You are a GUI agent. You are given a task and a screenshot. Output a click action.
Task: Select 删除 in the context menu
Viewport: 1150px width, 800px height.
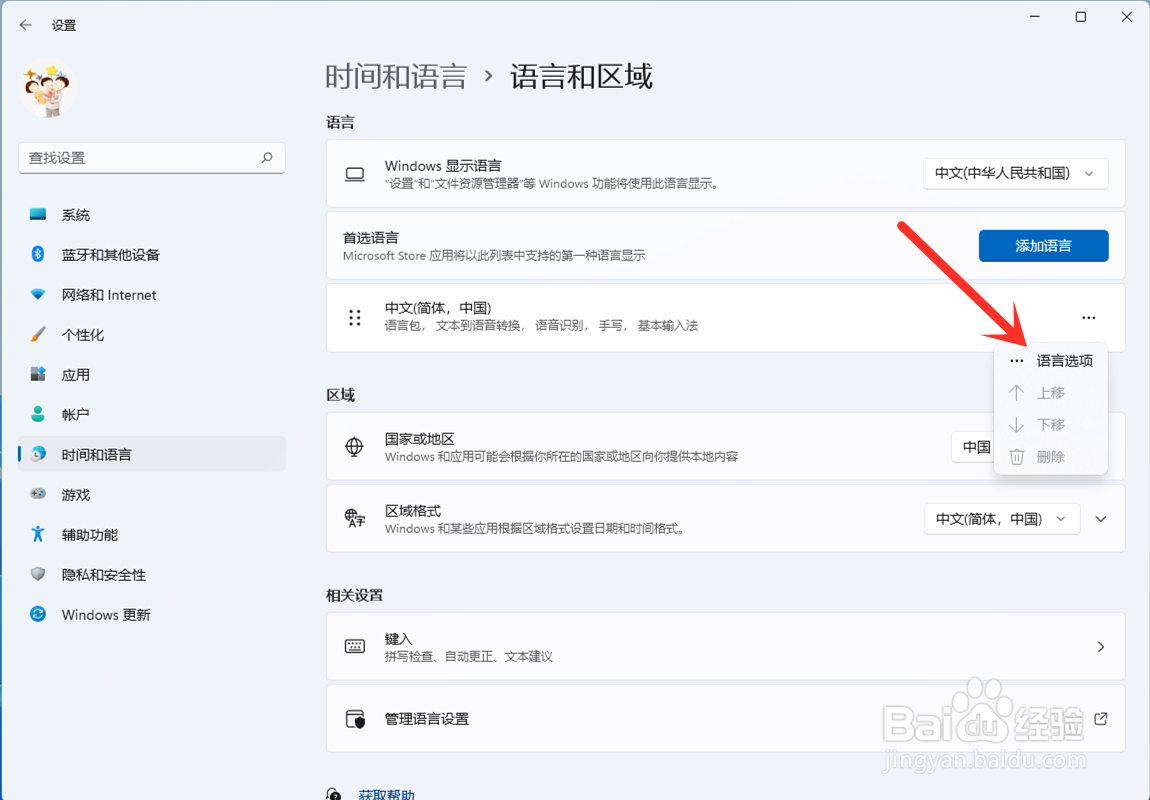[x=1050, y=457]
